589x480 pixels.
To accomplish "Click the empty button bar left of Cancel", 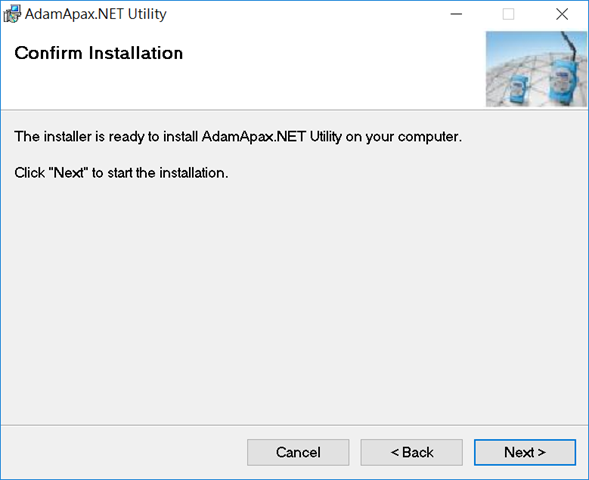I will pos(124,452).
